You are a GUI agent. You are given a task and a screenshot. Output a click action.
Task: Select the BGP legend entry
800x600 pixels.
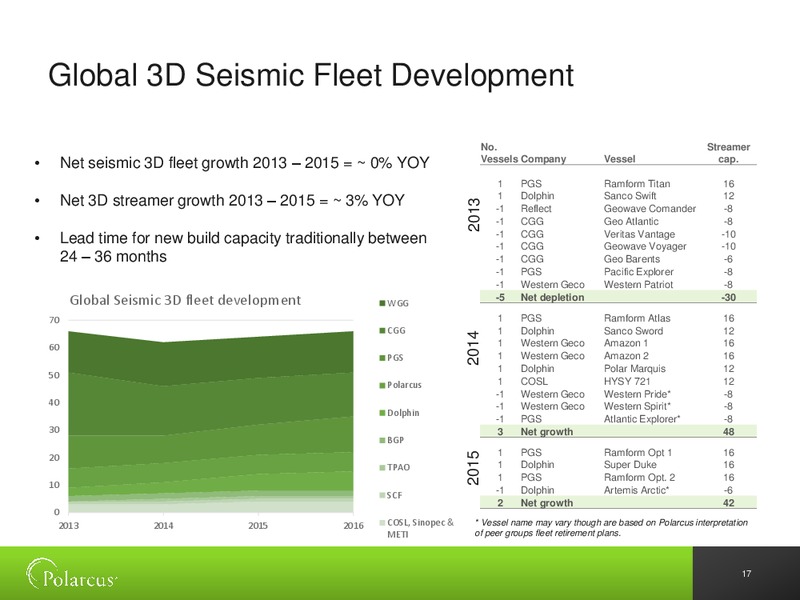click(x=392, y=440)
